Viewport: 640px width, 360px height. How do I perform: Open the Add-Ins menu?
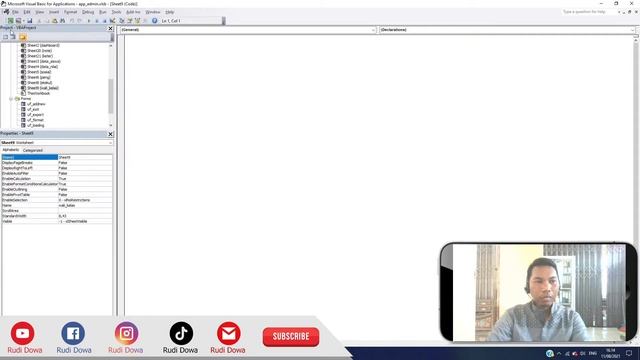click(133, 12)
